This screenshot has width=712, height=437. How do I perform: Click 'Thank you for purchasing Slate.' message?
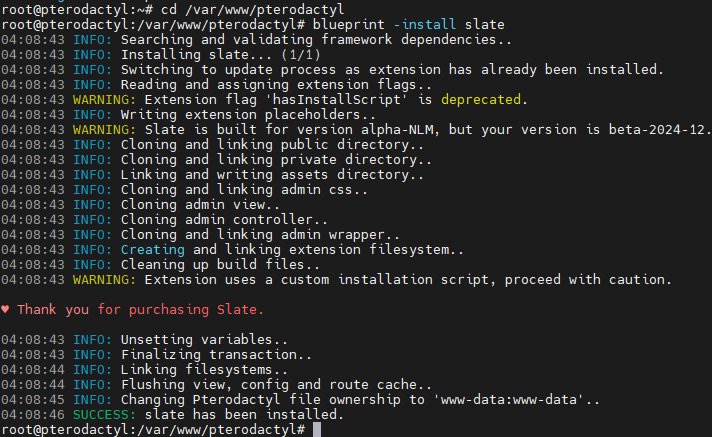[x=140, y=309]
